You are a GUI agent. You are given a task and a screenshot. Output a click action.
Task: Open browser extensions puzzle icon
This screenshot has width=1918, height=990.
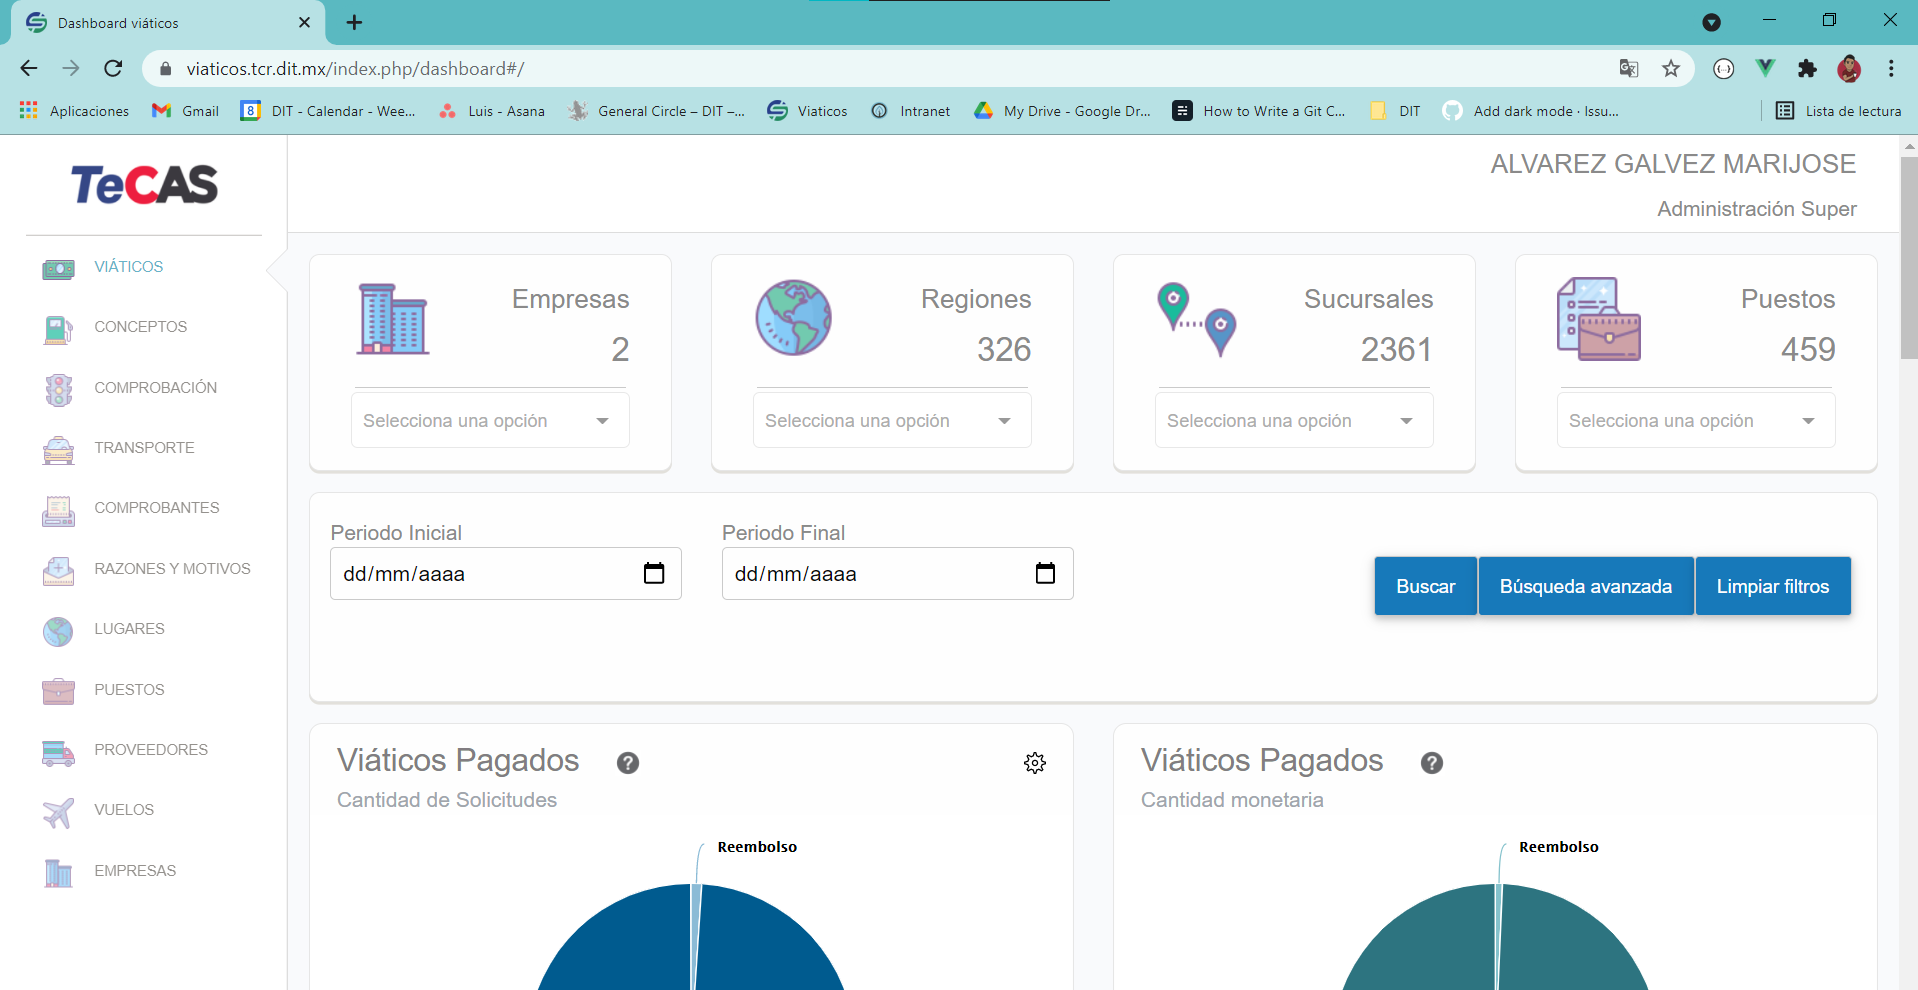pos(1807,69)
